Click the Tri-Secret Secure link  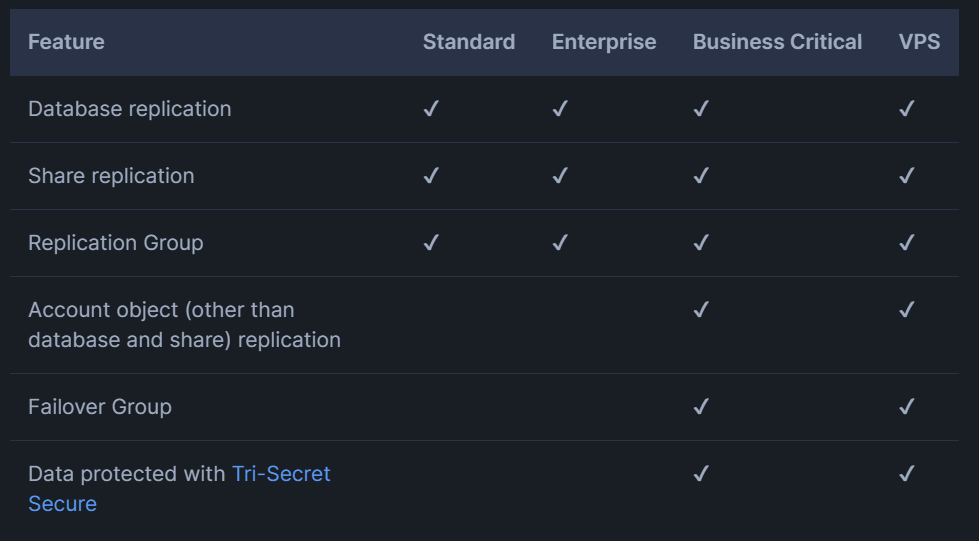click(x=179, y=489)
